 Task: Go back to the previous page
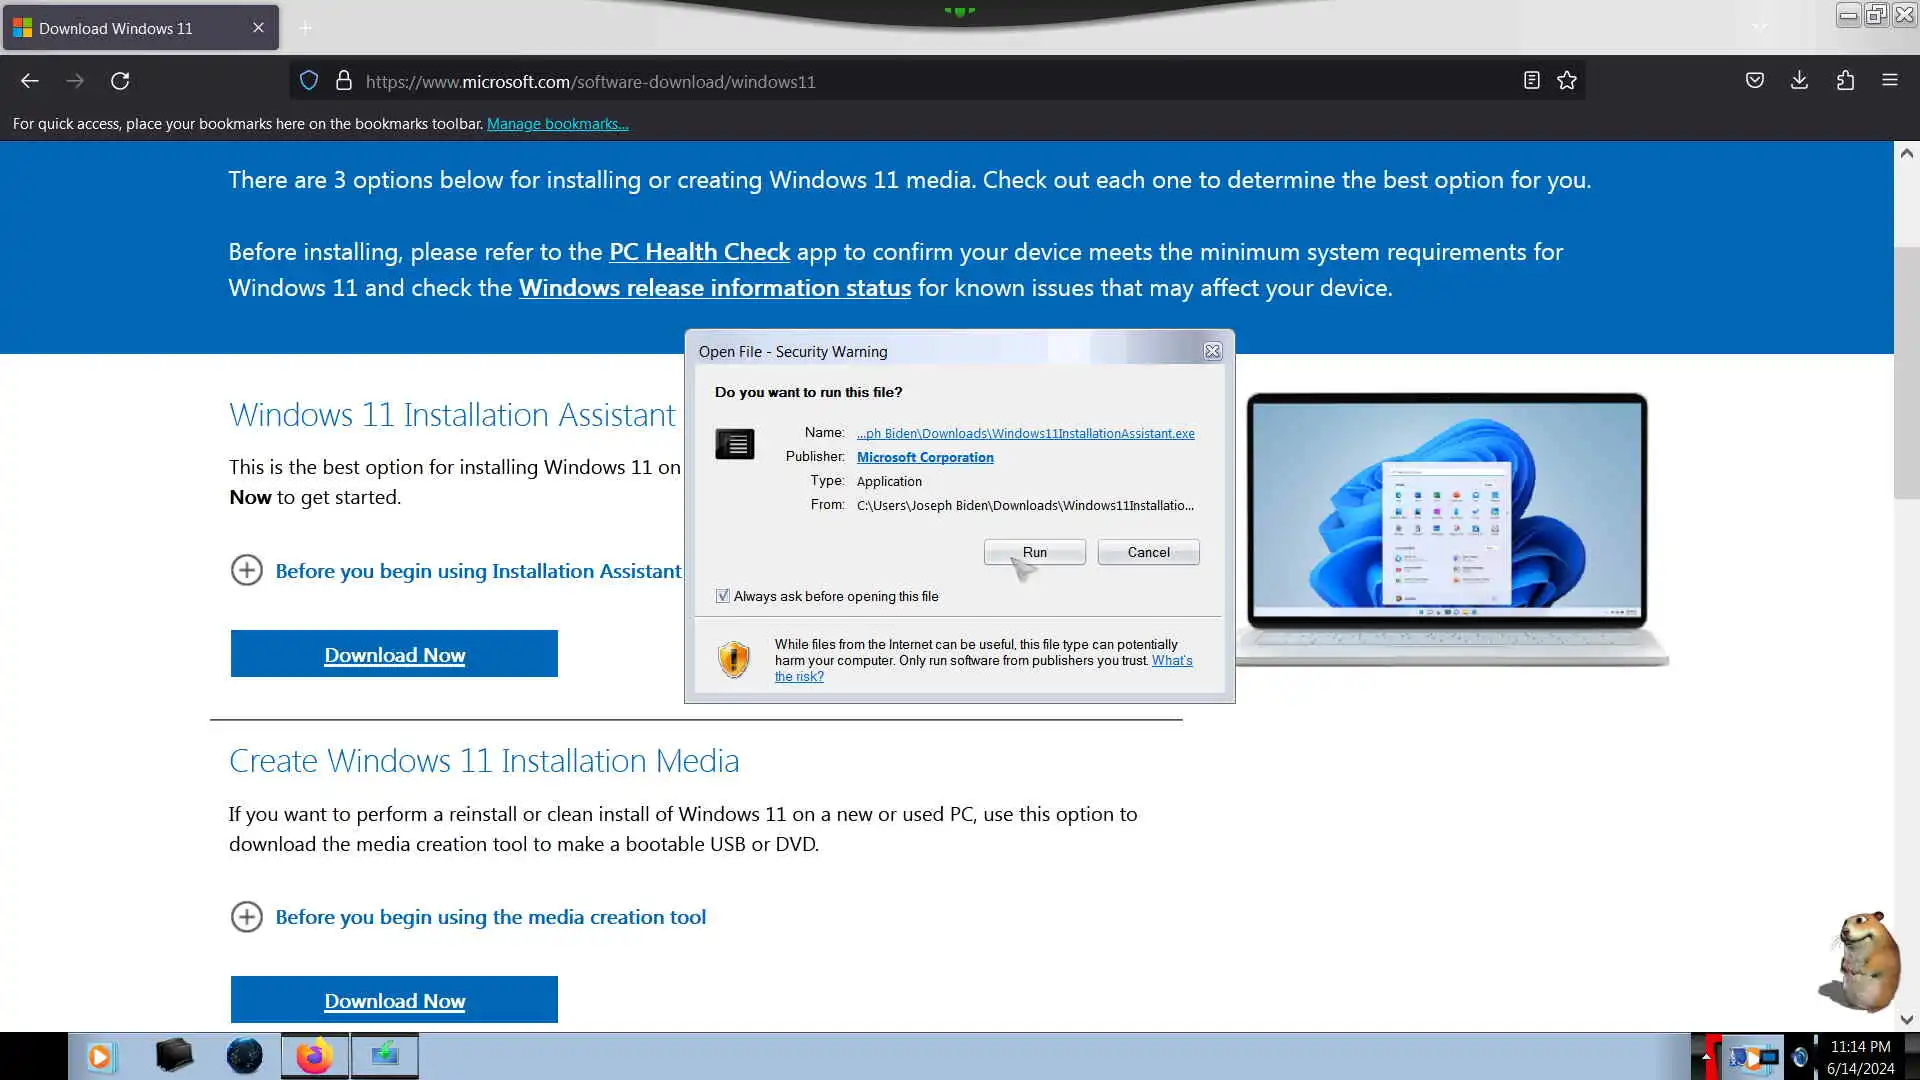(x=30, y=81)
